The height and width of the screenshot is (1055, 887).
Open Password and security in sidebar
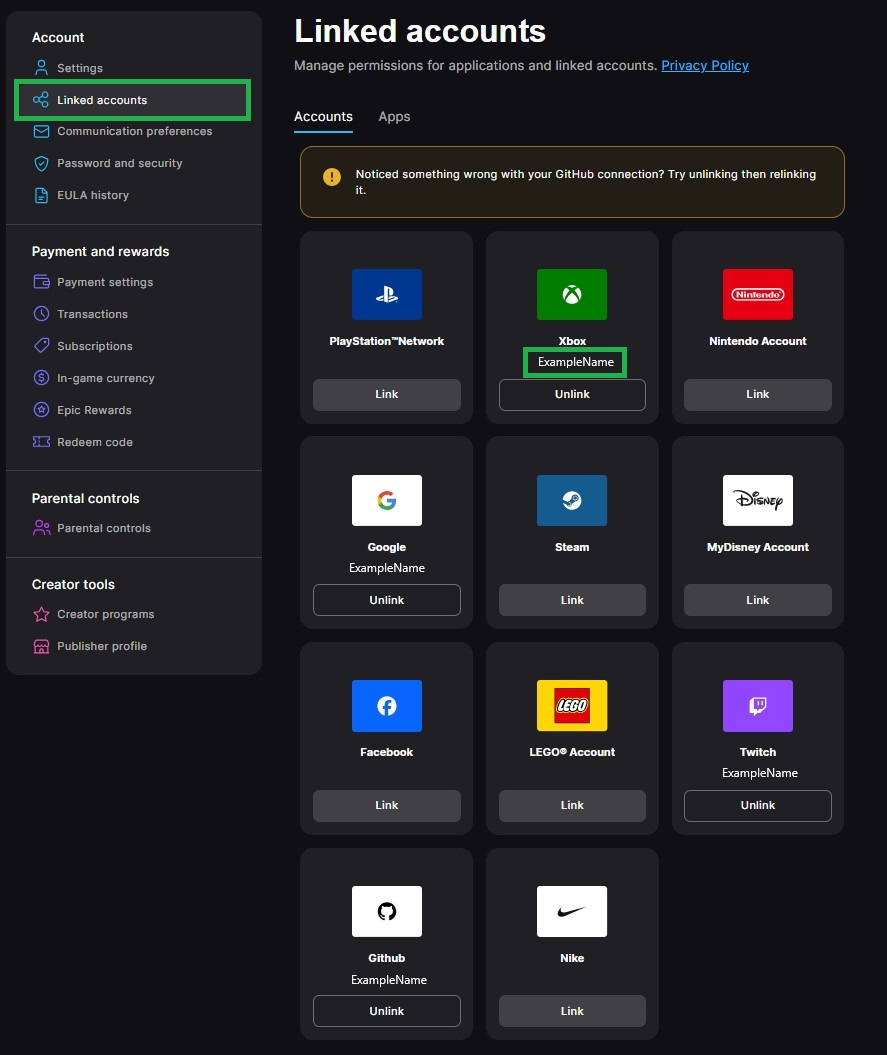tap(119, 163)
